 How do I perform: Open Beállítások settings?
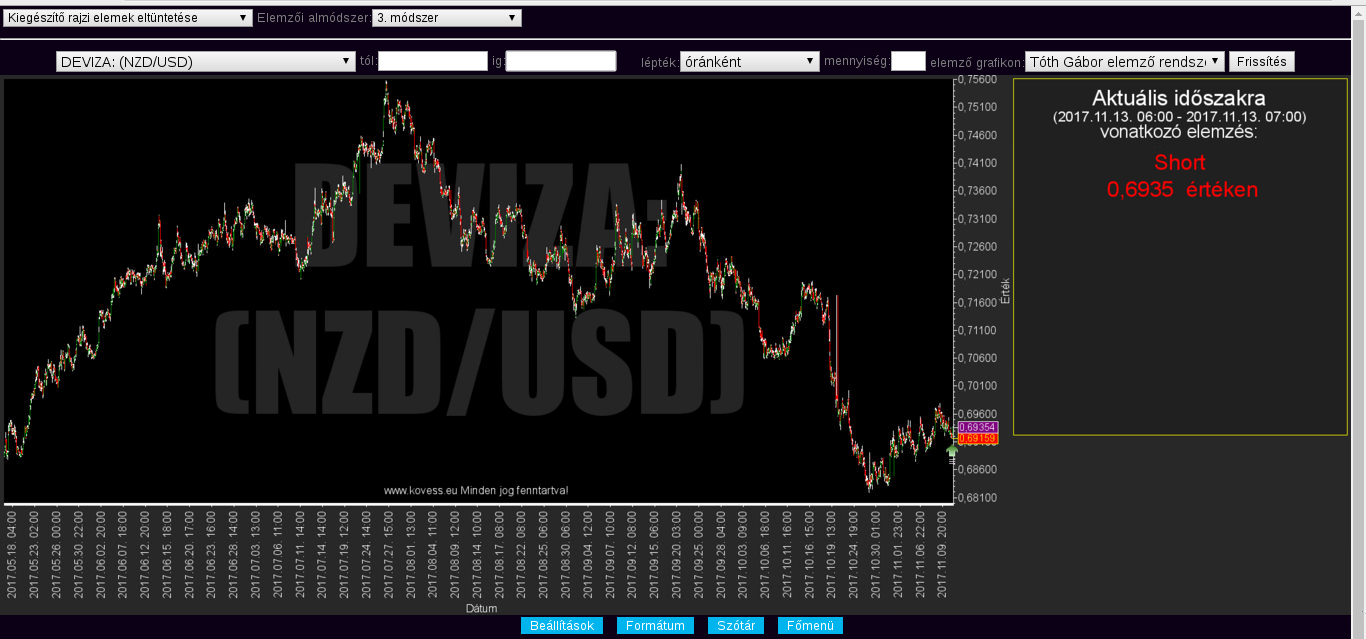pyautogui.click(x=561, y=626)
